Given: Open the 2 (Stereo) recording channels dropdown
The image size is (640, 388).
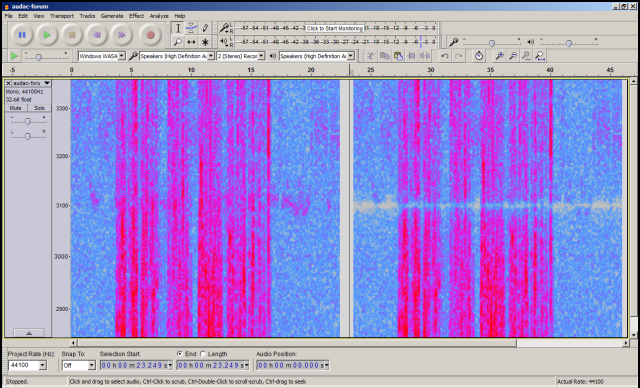Looking at the screenshot, I should pyautogui.click(x=240, y=56).
